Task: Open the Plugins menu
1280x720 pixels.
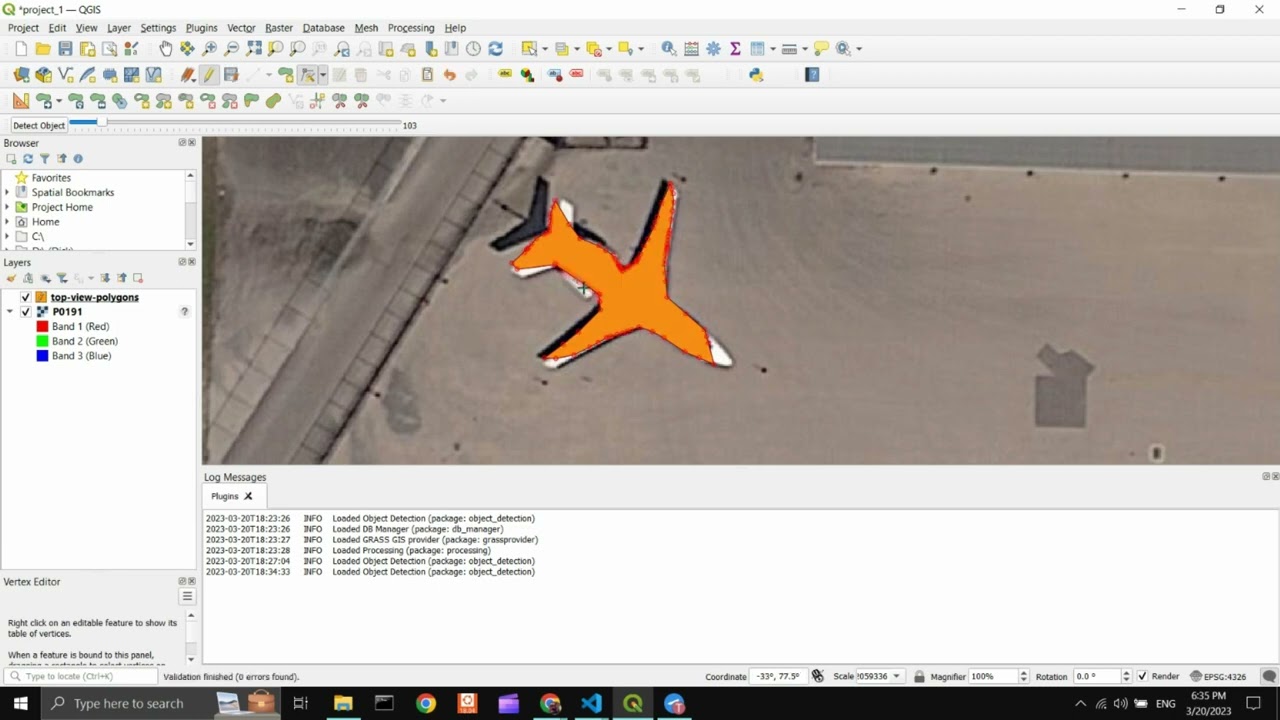Action: click(201, 28)
